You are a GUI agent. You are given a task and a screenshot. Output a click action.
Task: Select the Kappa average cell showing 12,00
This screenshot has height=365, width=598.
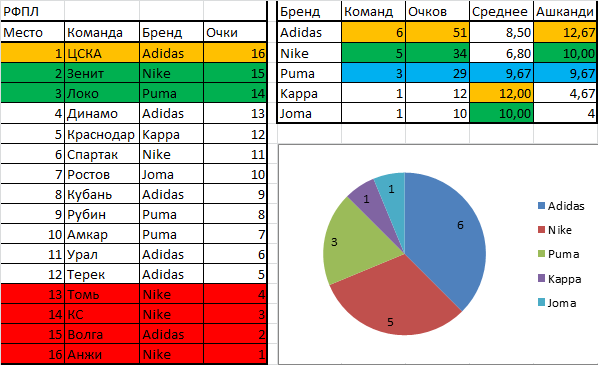(501, 93)
